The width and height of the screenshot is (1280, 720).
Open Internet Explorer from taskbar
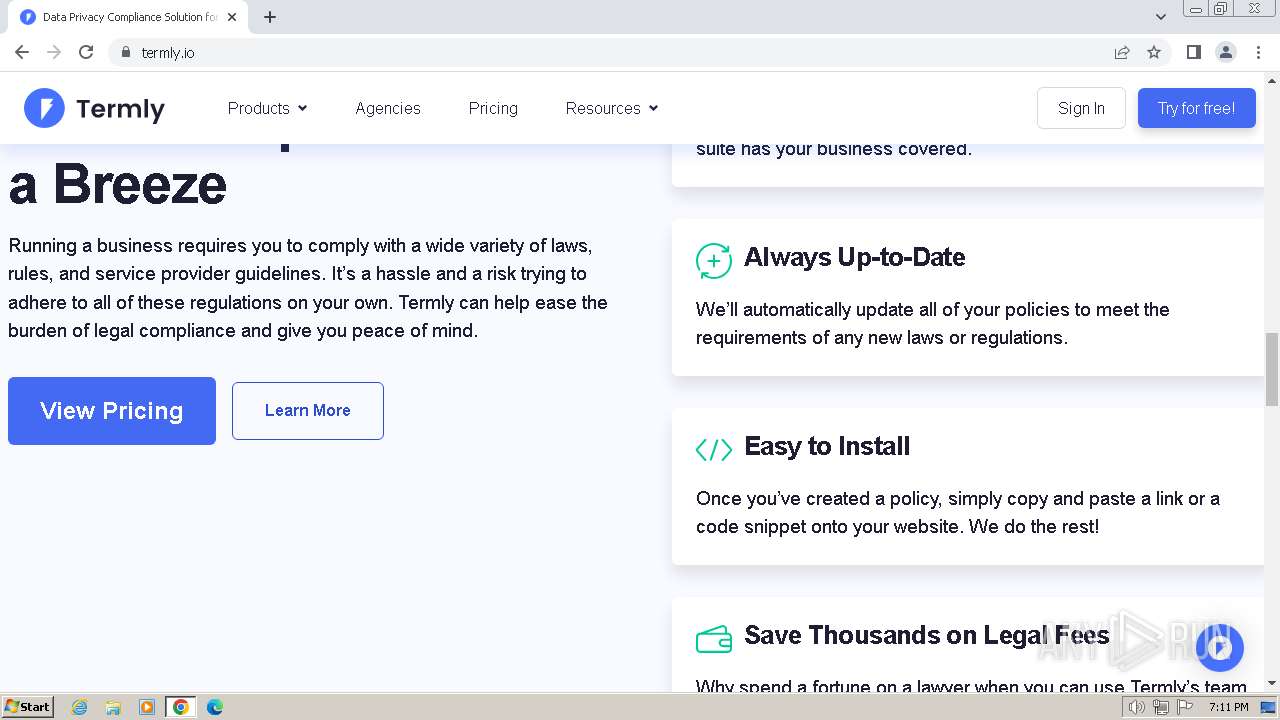[80, 707]
